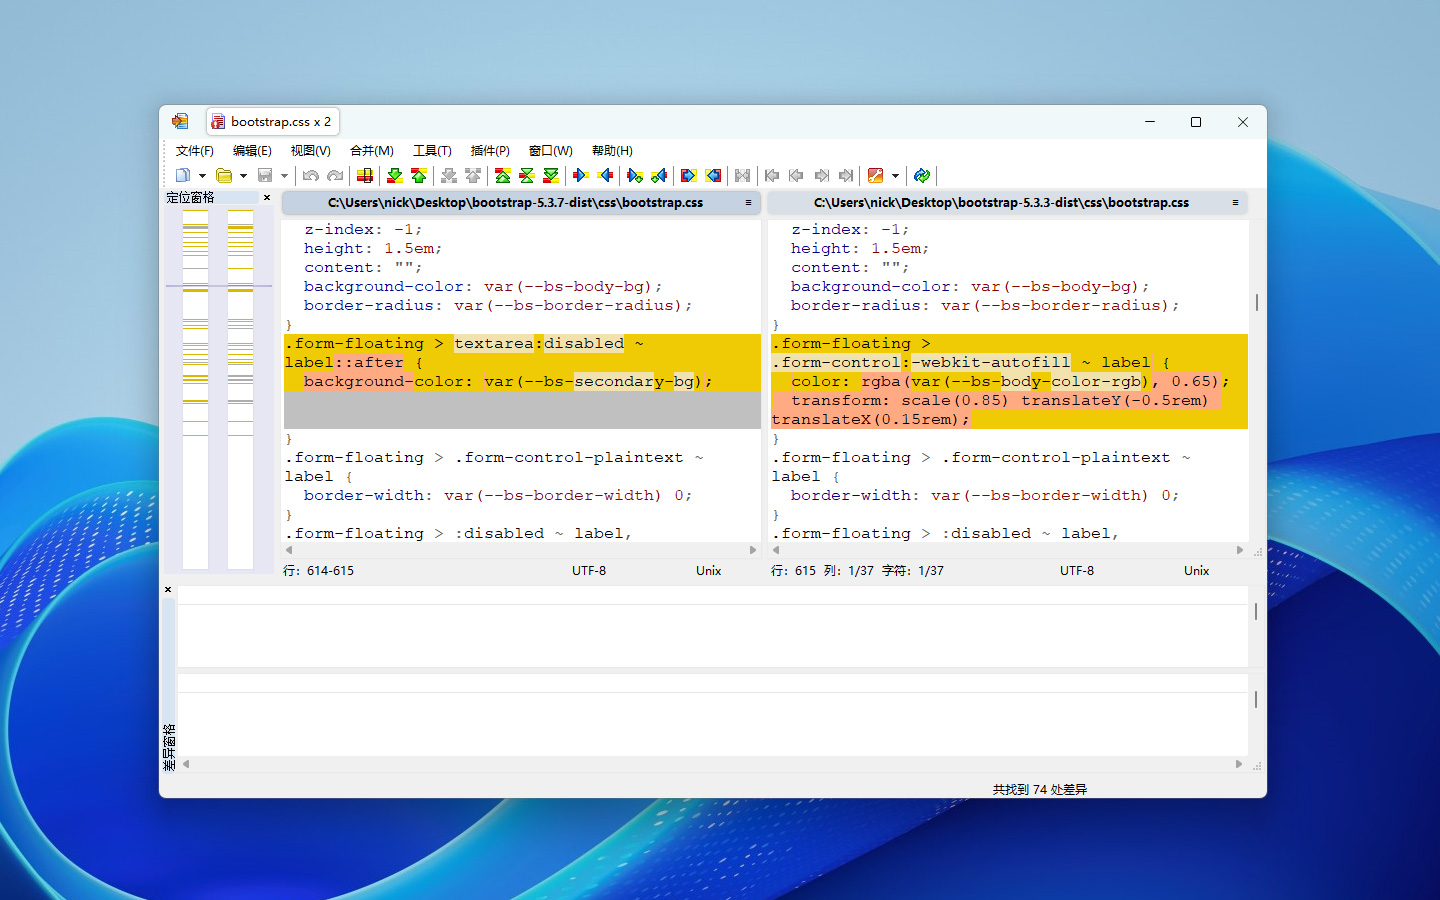1440x900 pixels.
Task: Go to First Difference icon
Action: point(503,176)
